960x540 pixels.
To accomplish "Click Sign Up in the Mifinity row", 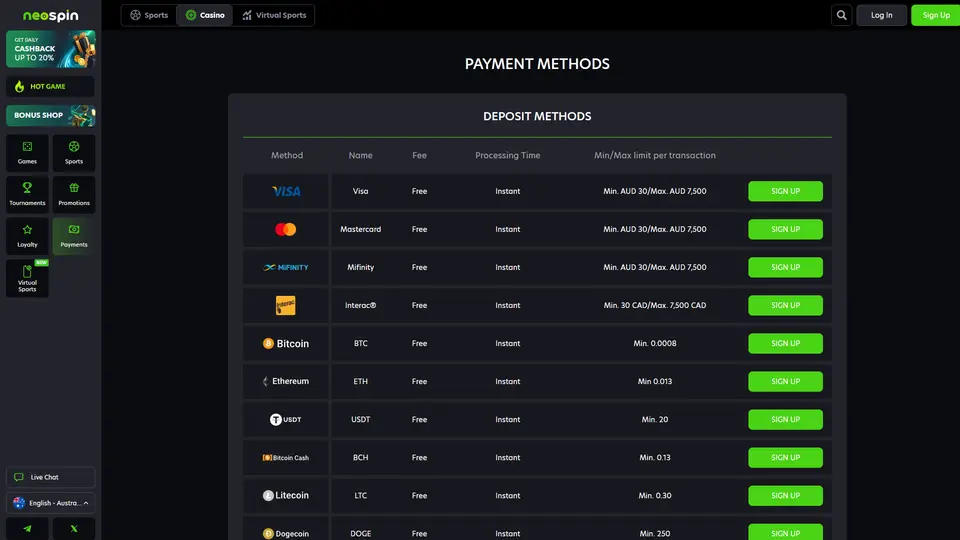I will click(x=786, y=268).
